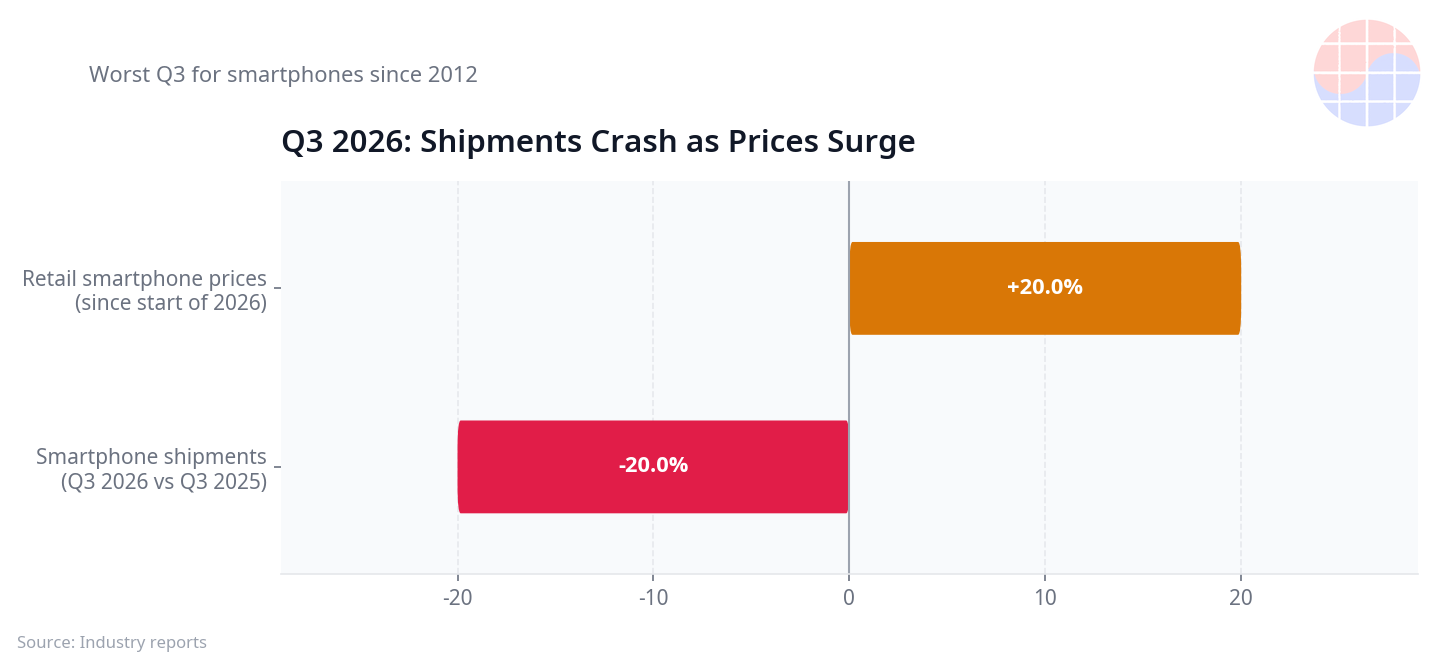Image resolution: width=1440 pixels, height=660 pixels.
Task: Click the Retail smartphone prices axis label
Action: pos(145,290)
